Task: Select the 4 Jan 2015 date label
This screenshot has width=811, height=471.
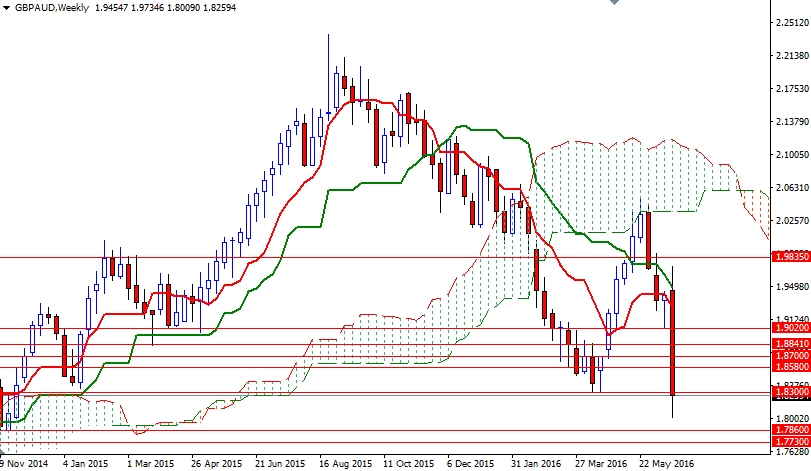Action: click(x=84, y=464)
